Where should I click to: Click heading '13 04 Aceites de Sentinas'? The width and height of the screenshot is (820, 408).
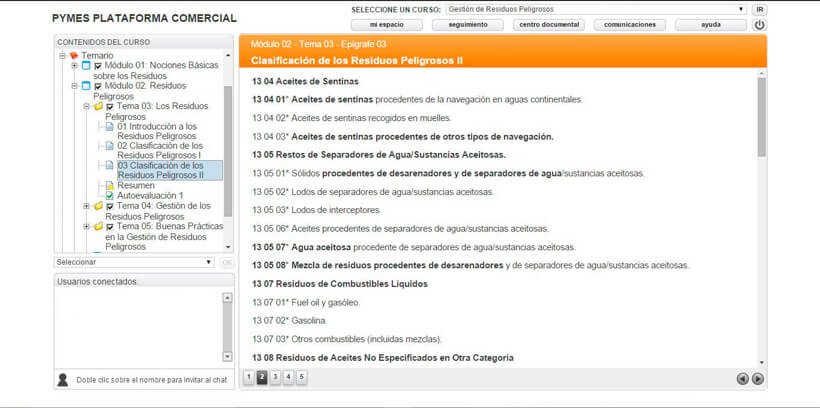[x=305, y=82]
